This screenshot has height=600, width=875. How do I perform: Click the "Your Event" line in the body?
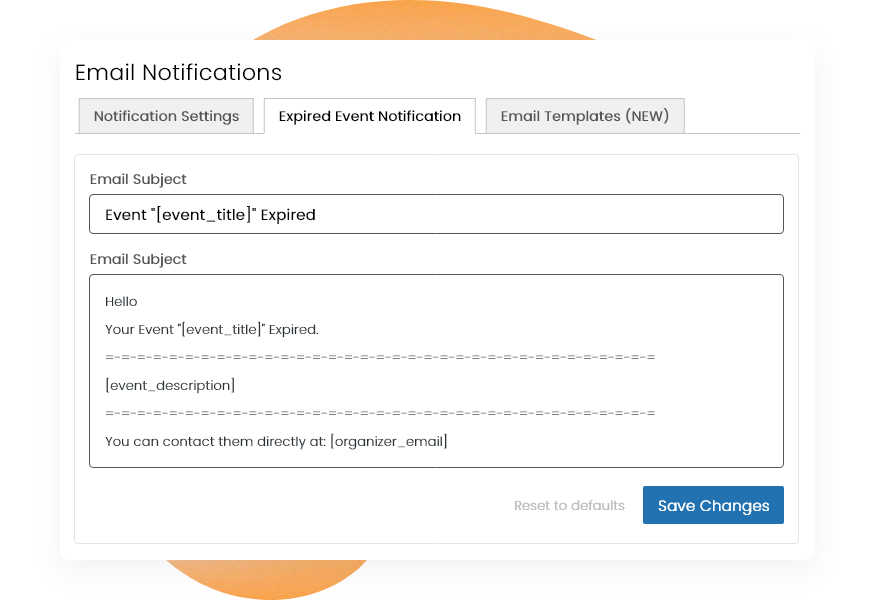click(x=210, y=329)
